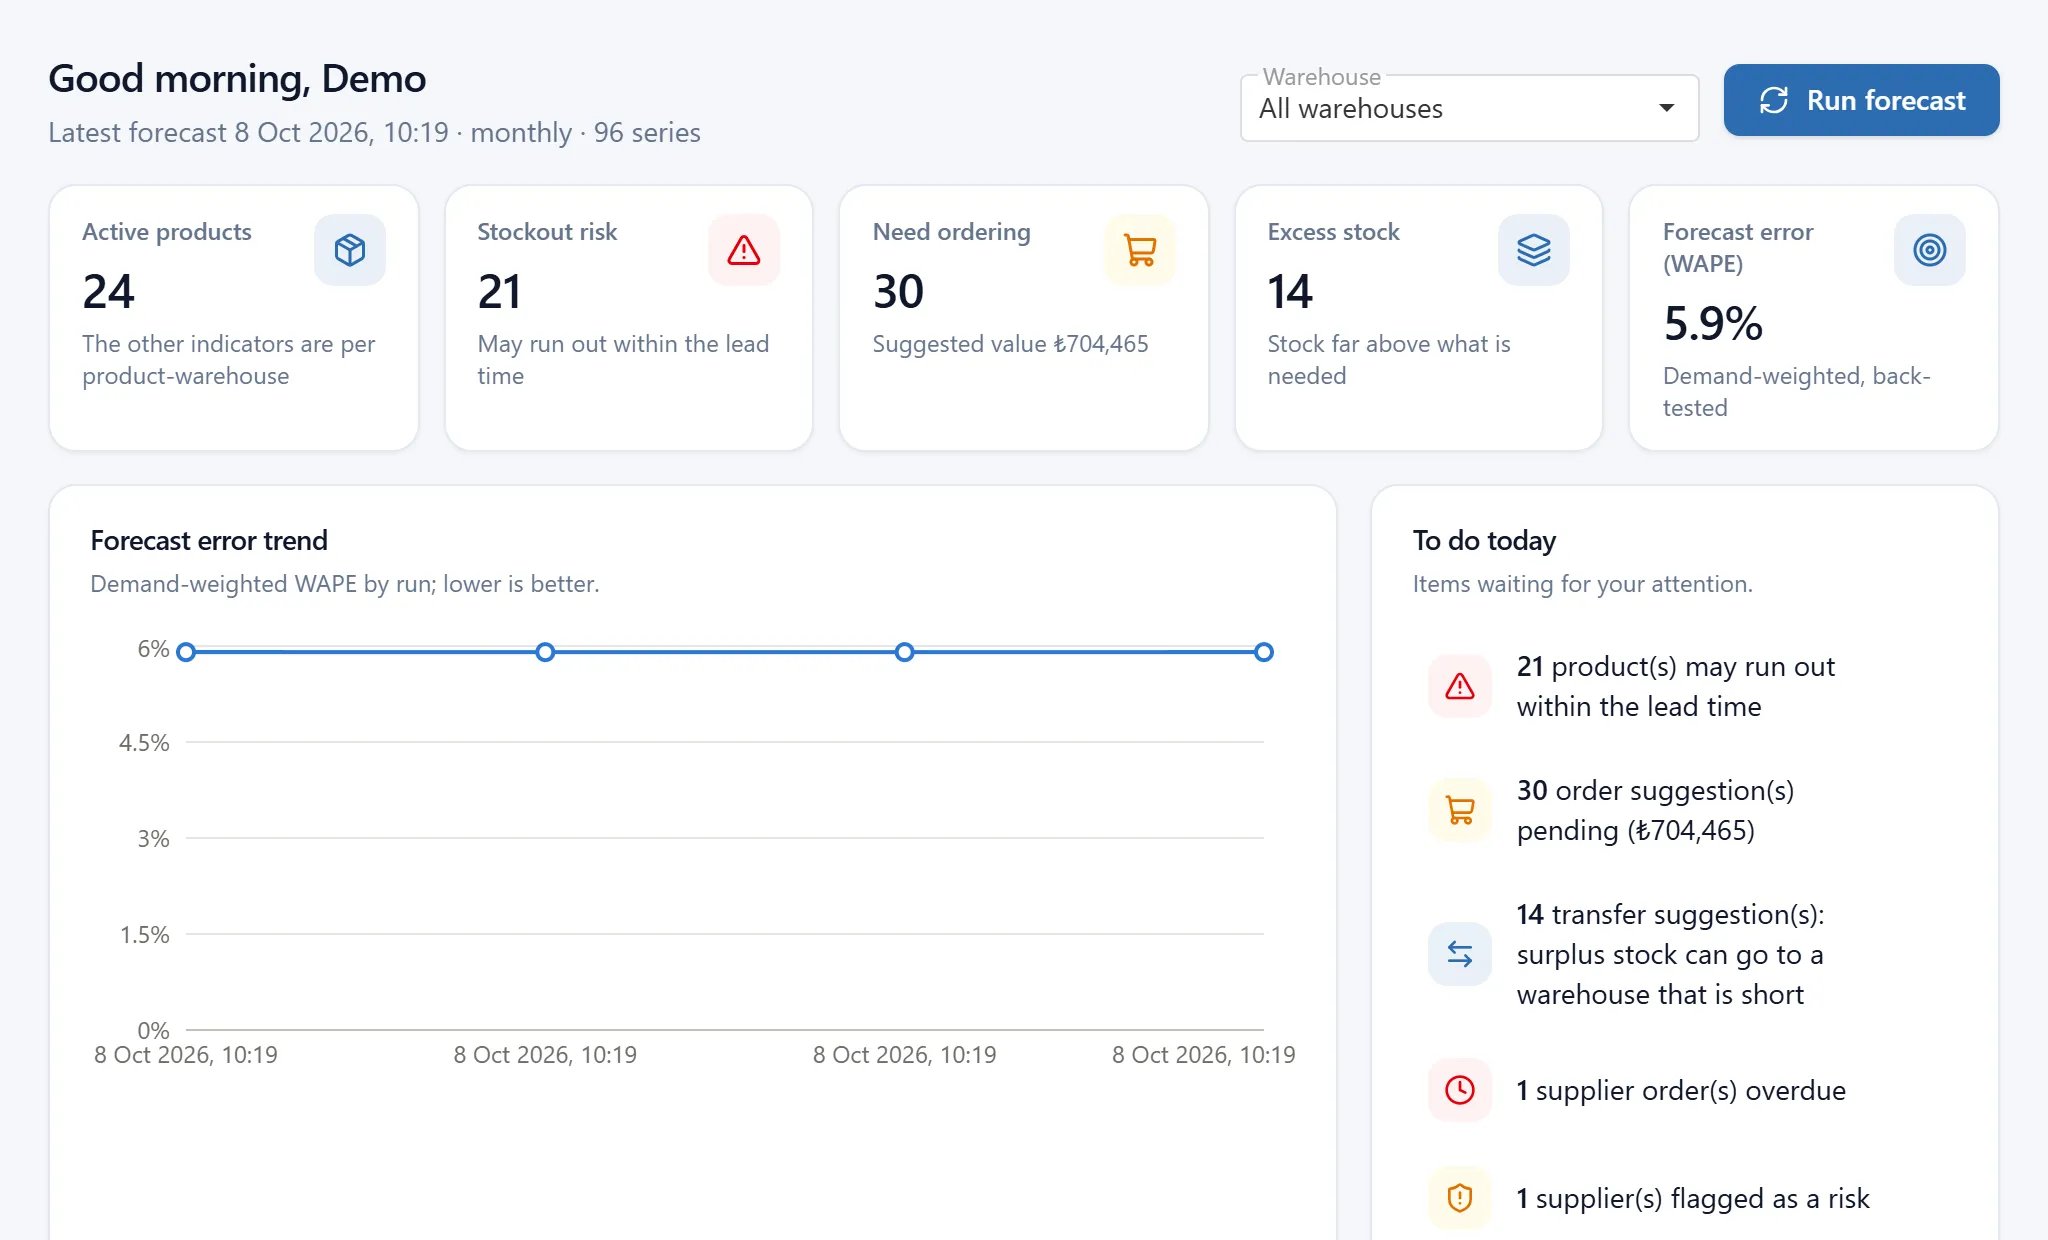Click the 'Forecast error trend' heading

209,541
